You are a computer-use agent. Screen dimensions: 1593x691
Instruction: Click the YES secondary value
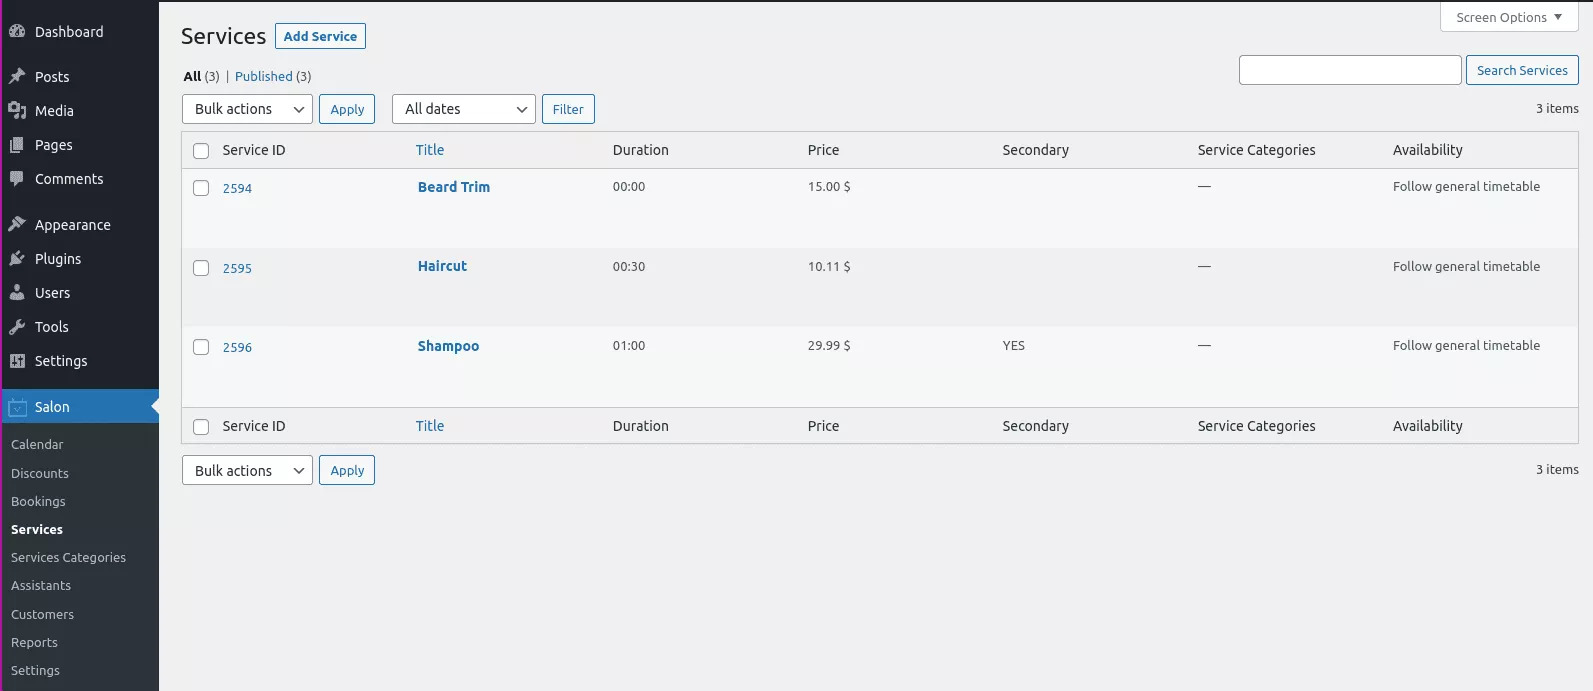(x=1014, y=345)
